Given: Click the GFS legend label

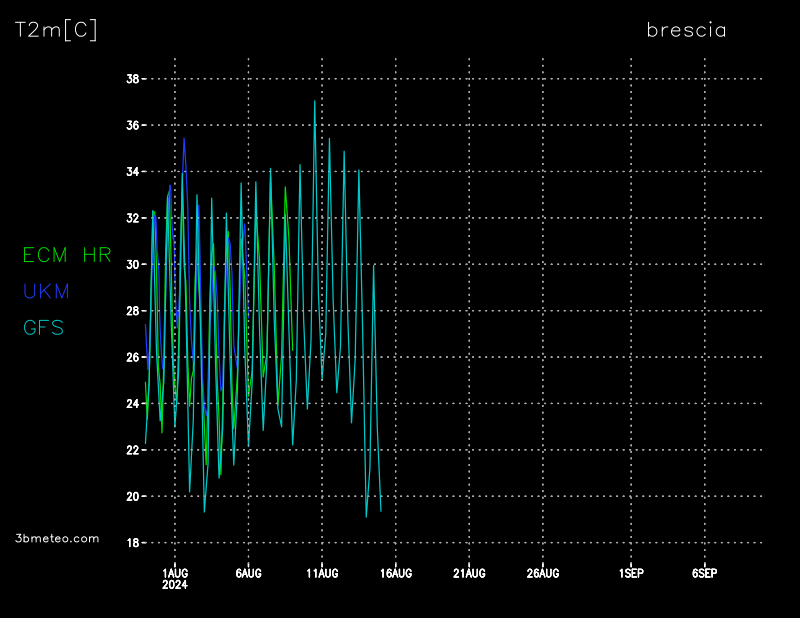Looking at the screenshot, I should pyautogui.click(x=43, y=328).
